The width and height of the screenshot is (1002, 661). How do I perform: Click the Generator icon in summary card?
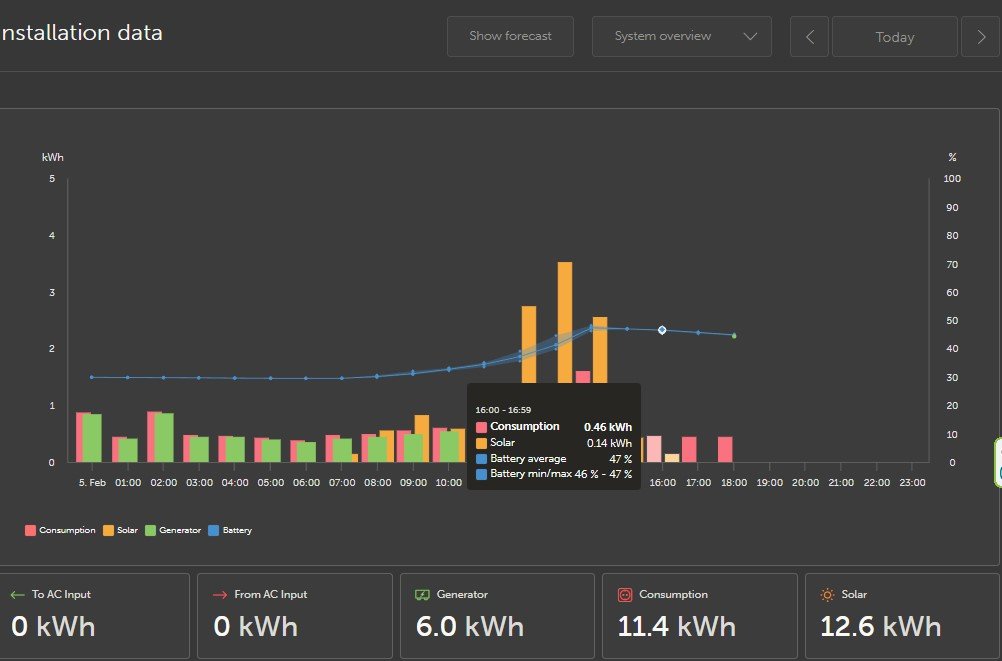[422, 594]
